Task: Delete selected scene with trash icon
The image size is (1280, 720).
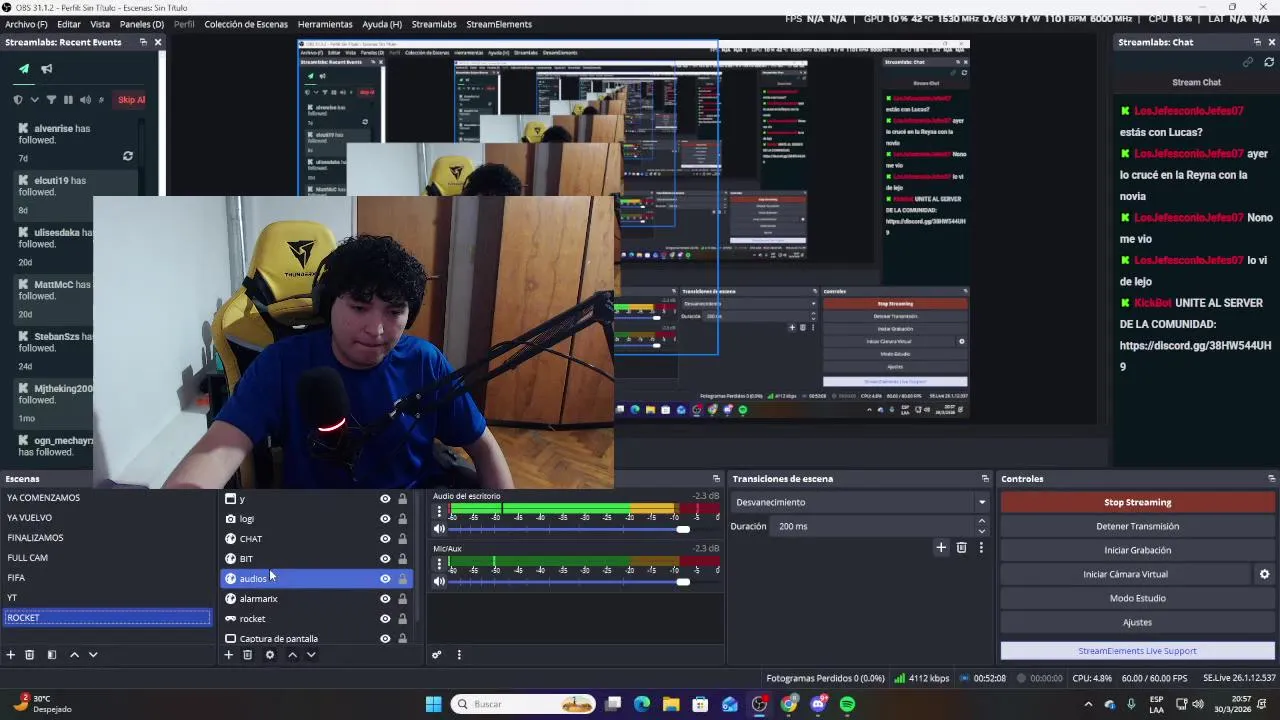Action: pyautogui.click(x=29, y=655)
